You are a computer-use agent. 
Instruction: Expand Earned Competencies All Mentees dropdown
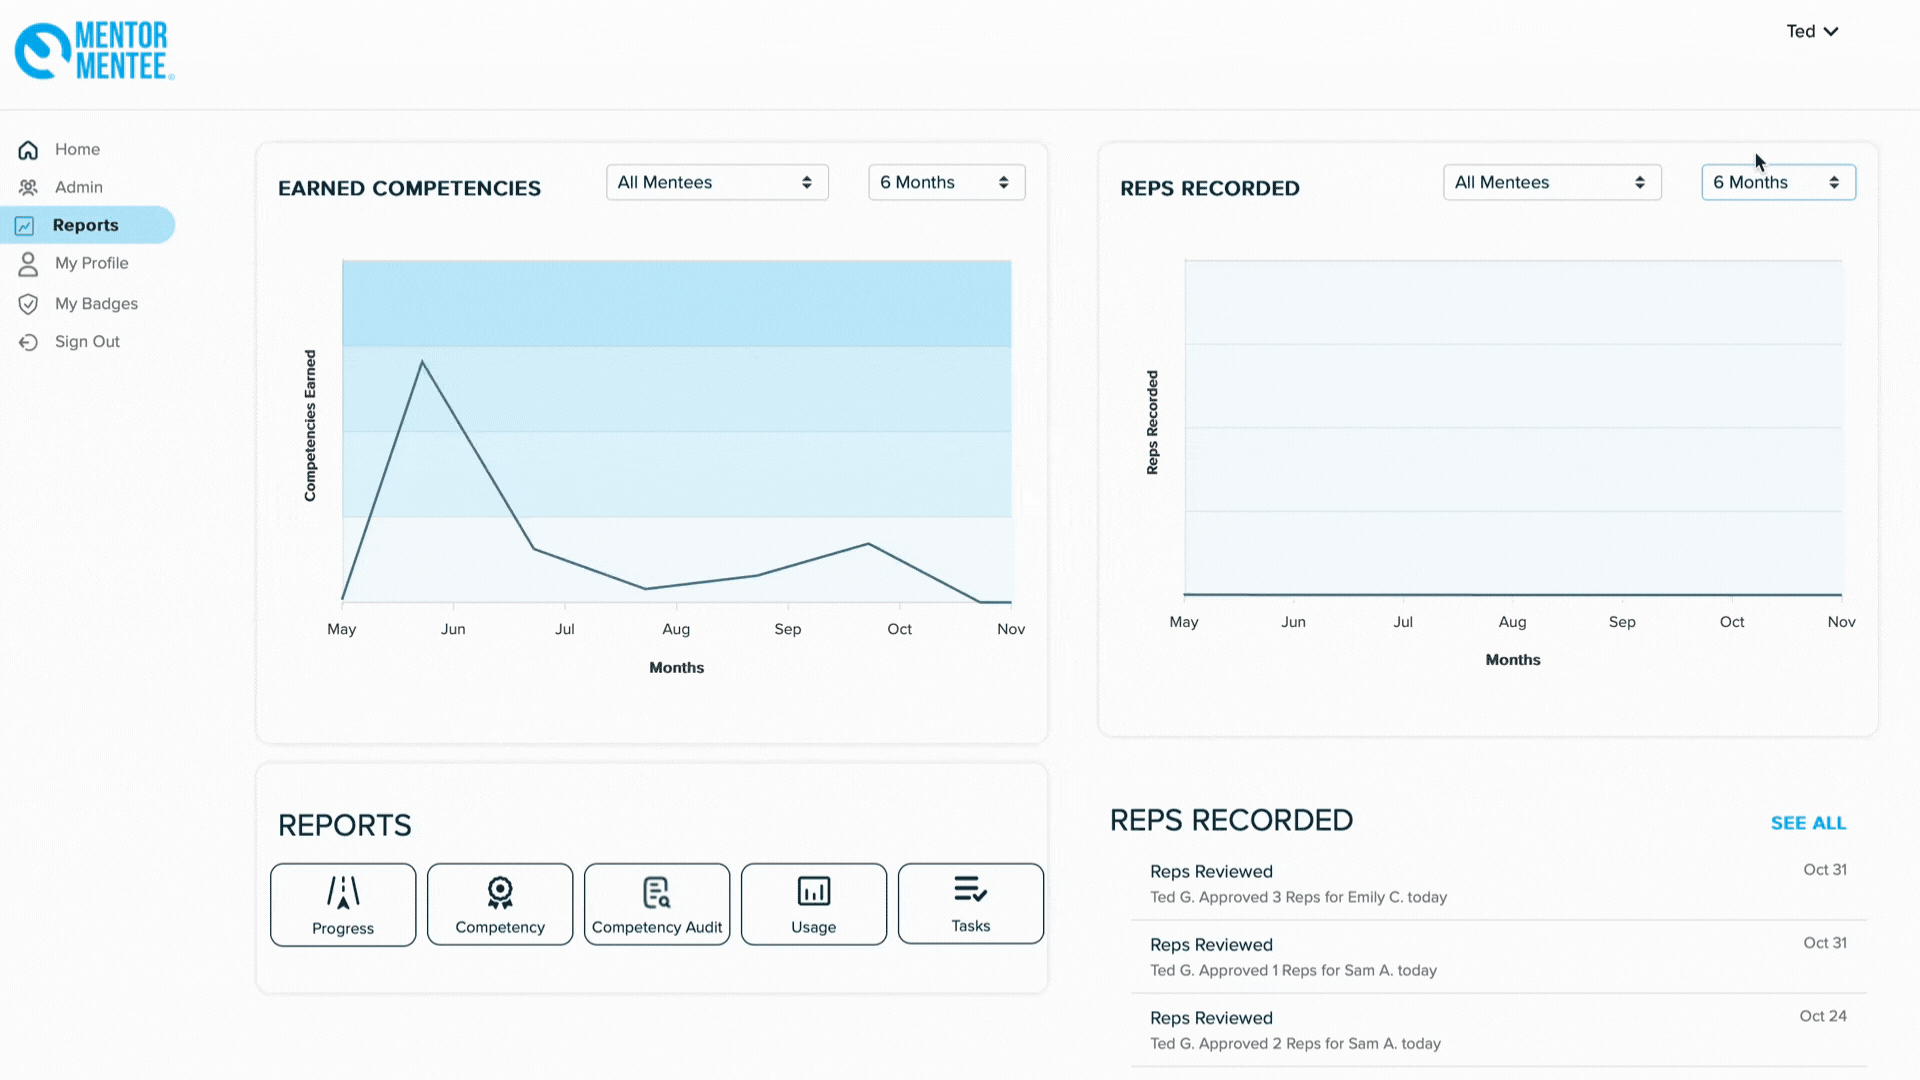tap(717, 182)
